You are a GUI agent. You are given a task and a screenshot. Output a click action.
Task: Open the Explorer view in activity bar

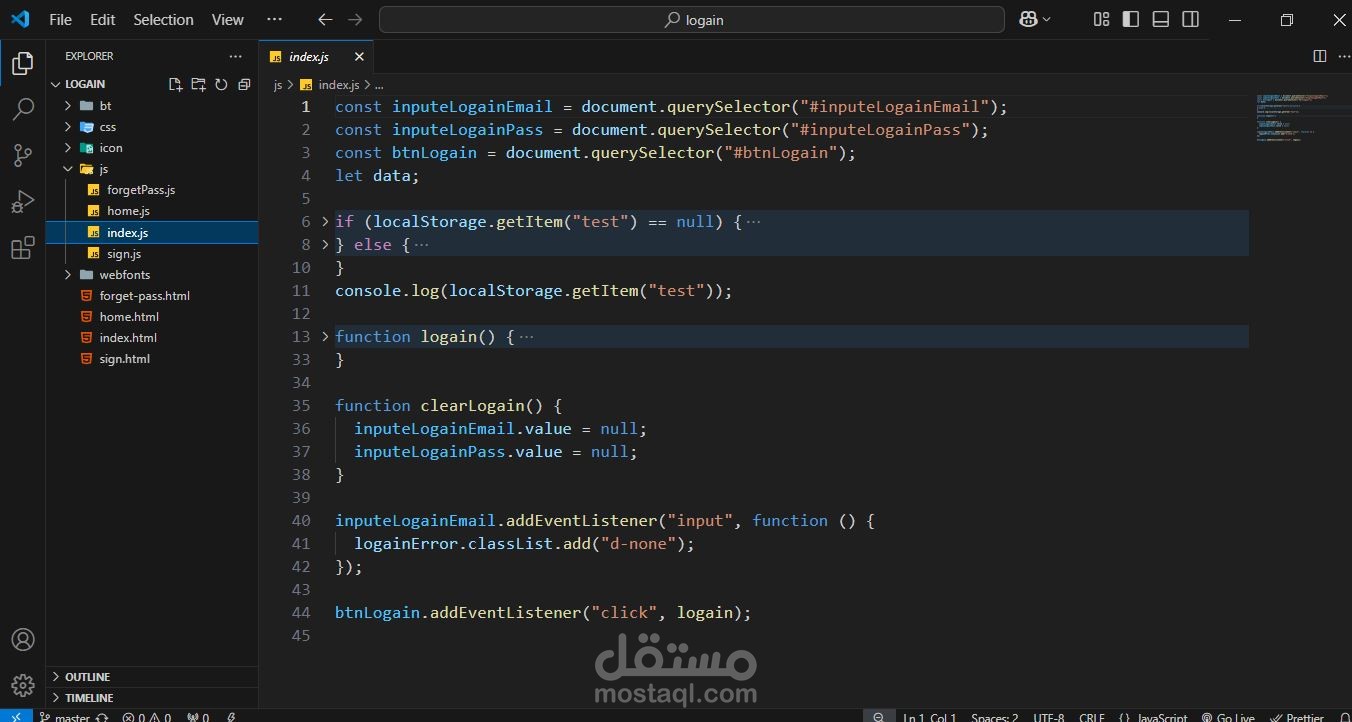coord(22,65)
